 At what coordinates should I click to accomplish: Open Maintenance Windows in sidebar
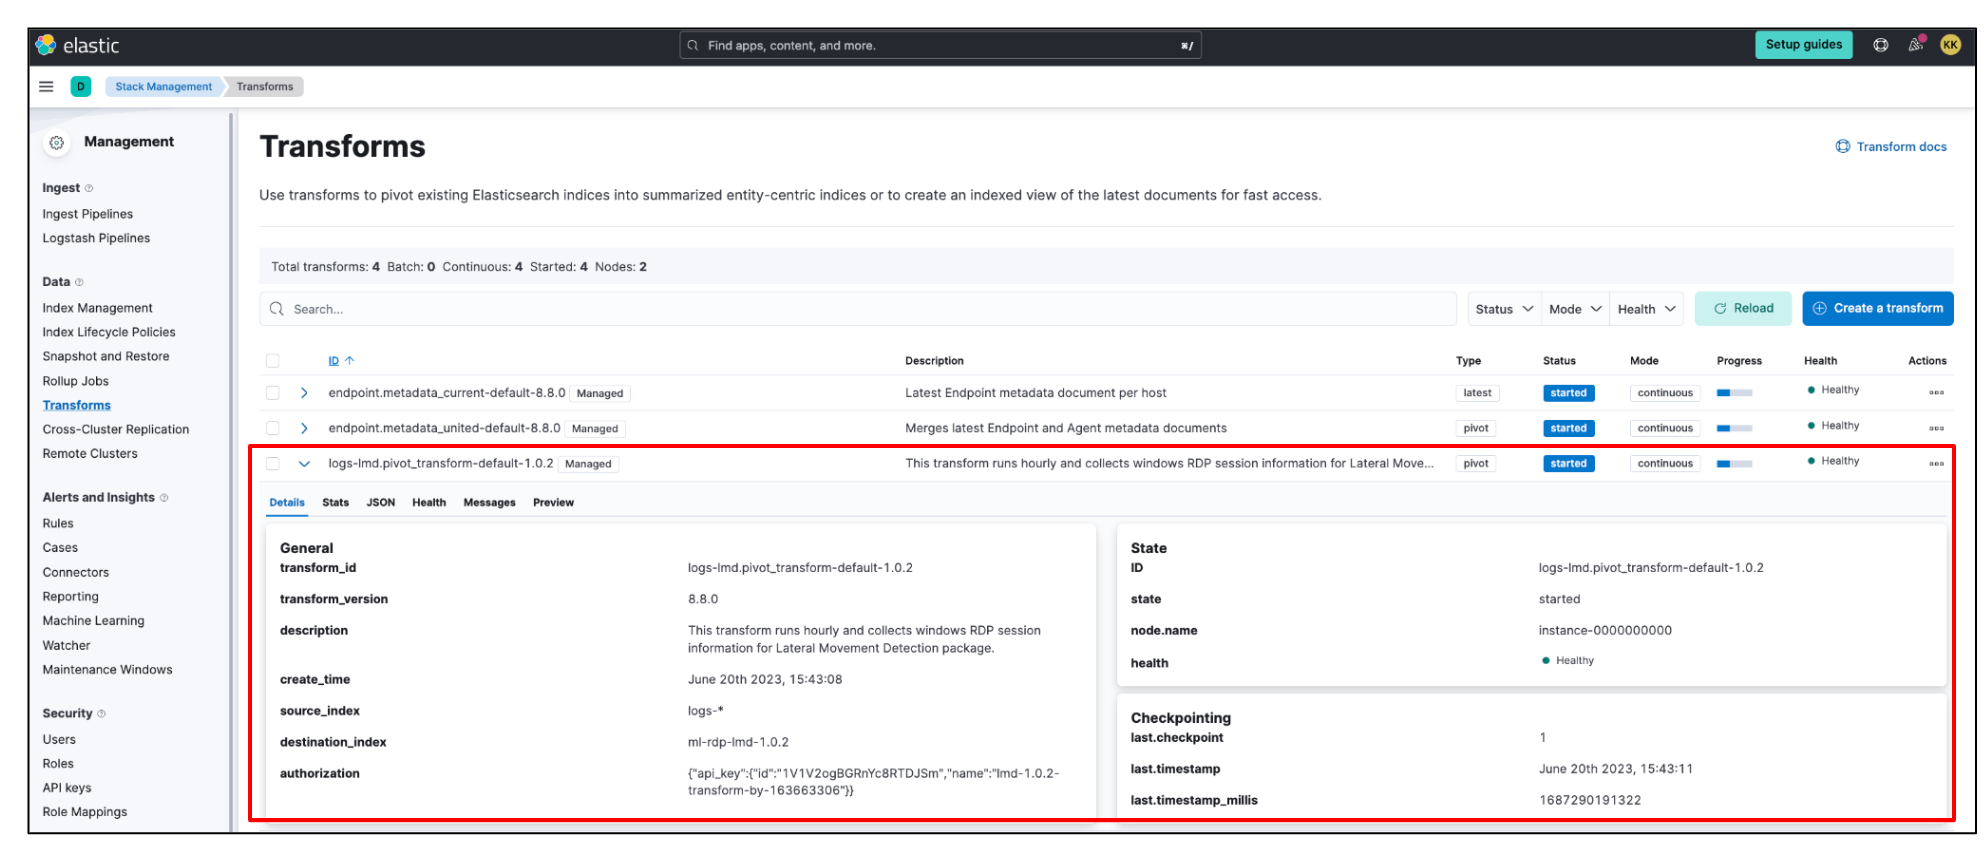107,670
